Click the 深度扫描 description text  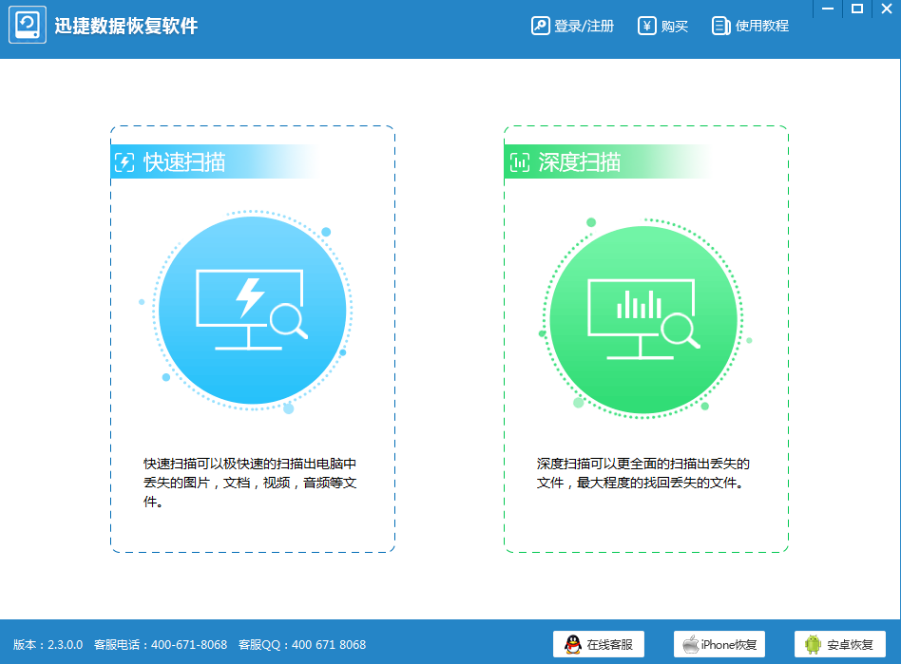(643, 473)
